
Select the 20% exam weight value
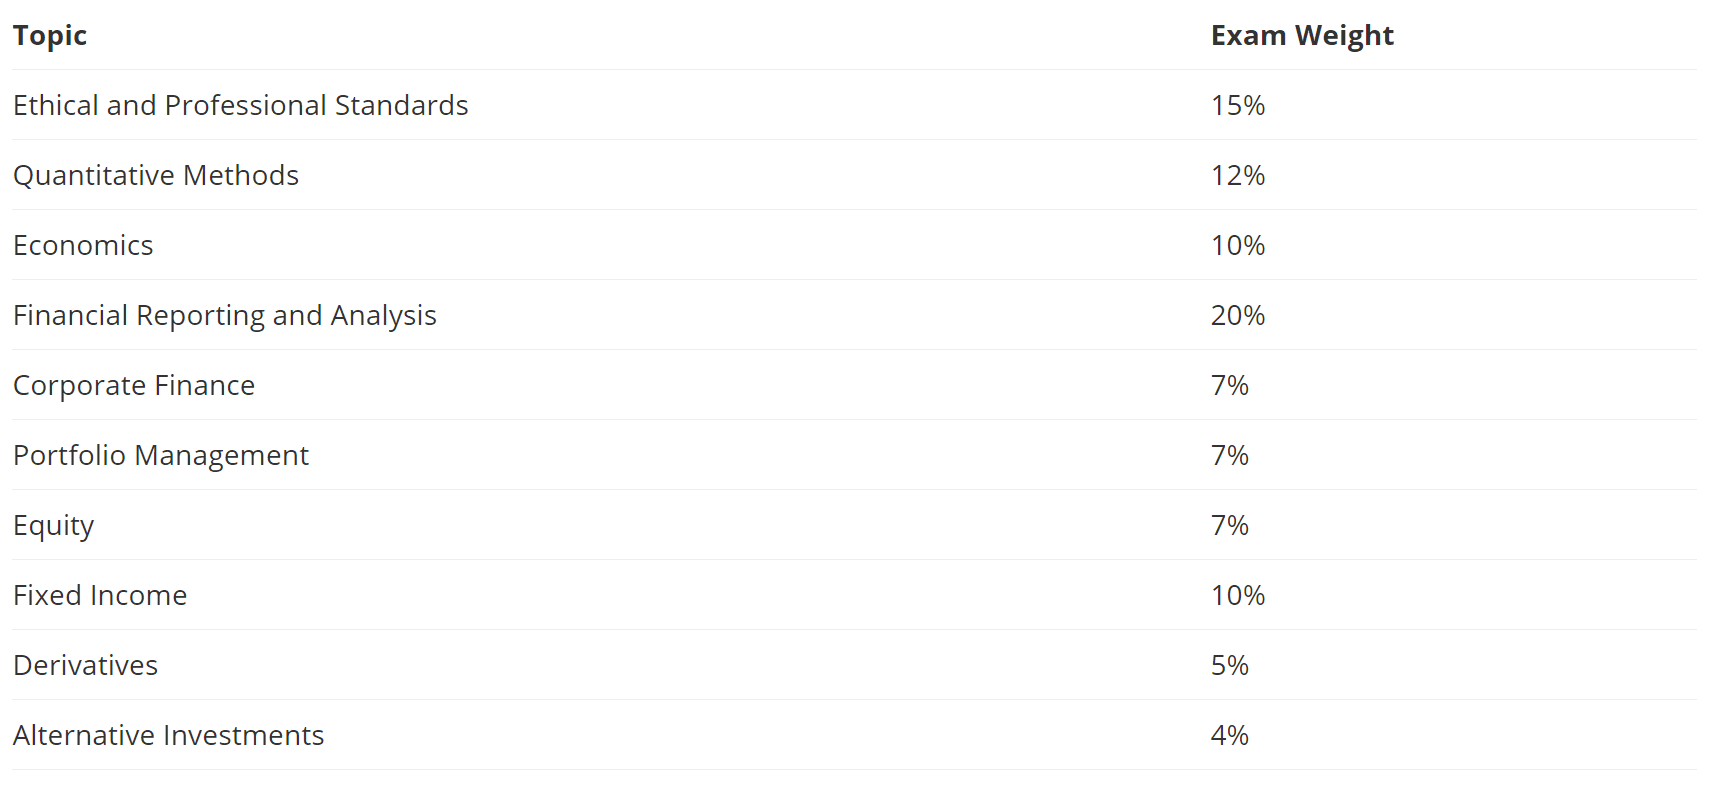tap(1237, 316)
